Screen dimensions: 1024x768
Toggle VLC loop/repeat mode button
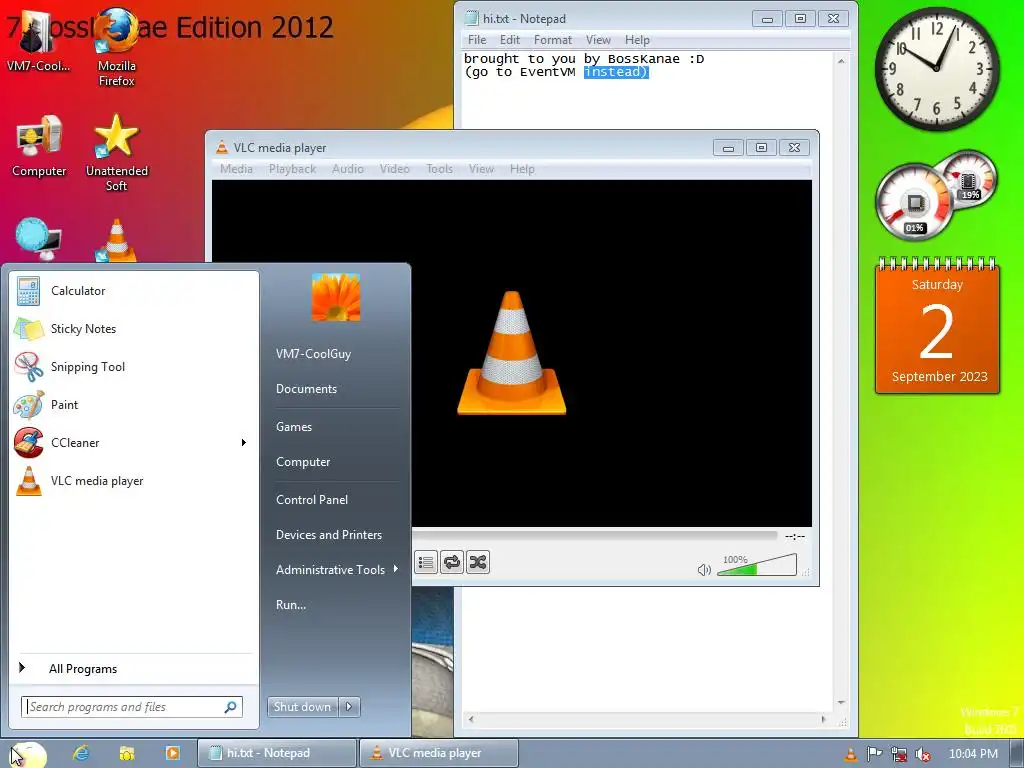click(x=451, y=562)
